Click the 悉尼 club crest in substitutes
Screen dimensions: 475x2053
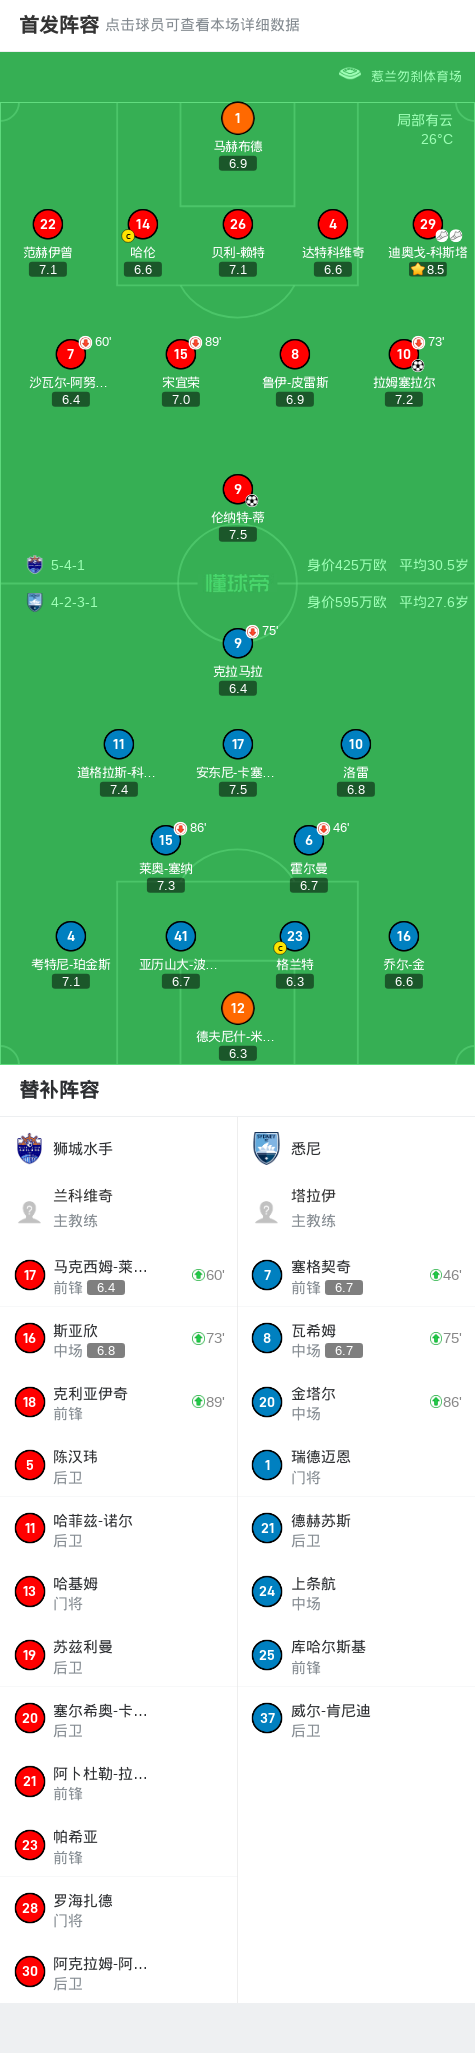[267, 1148]
